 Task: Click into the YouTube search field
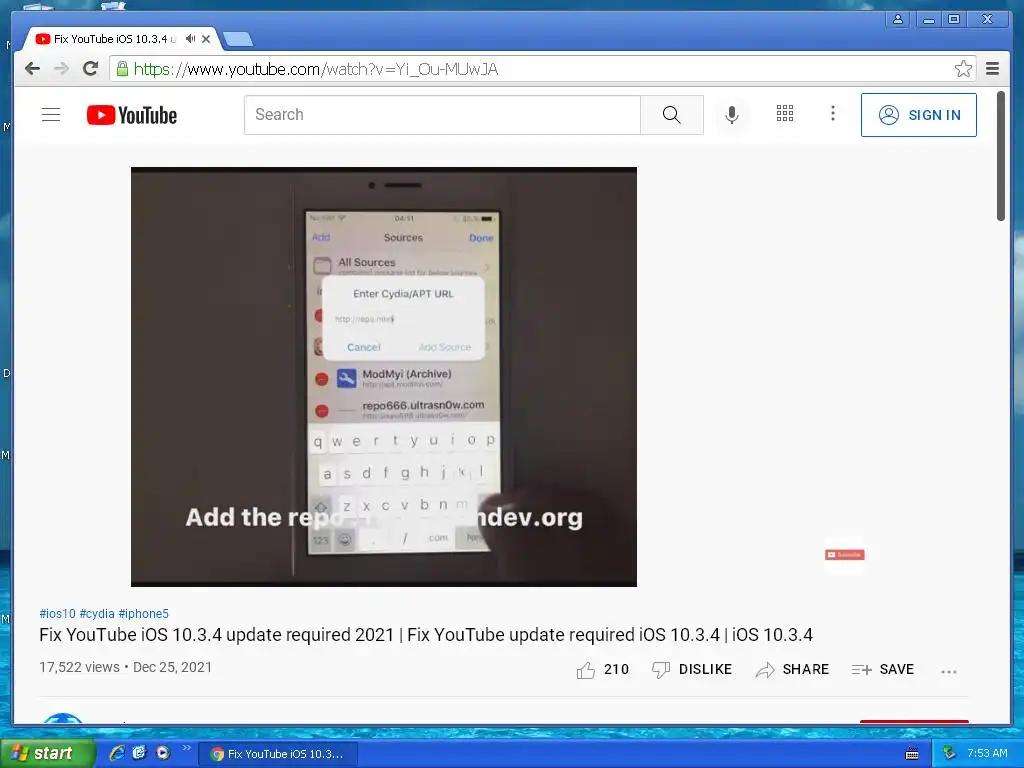(442, 115)
